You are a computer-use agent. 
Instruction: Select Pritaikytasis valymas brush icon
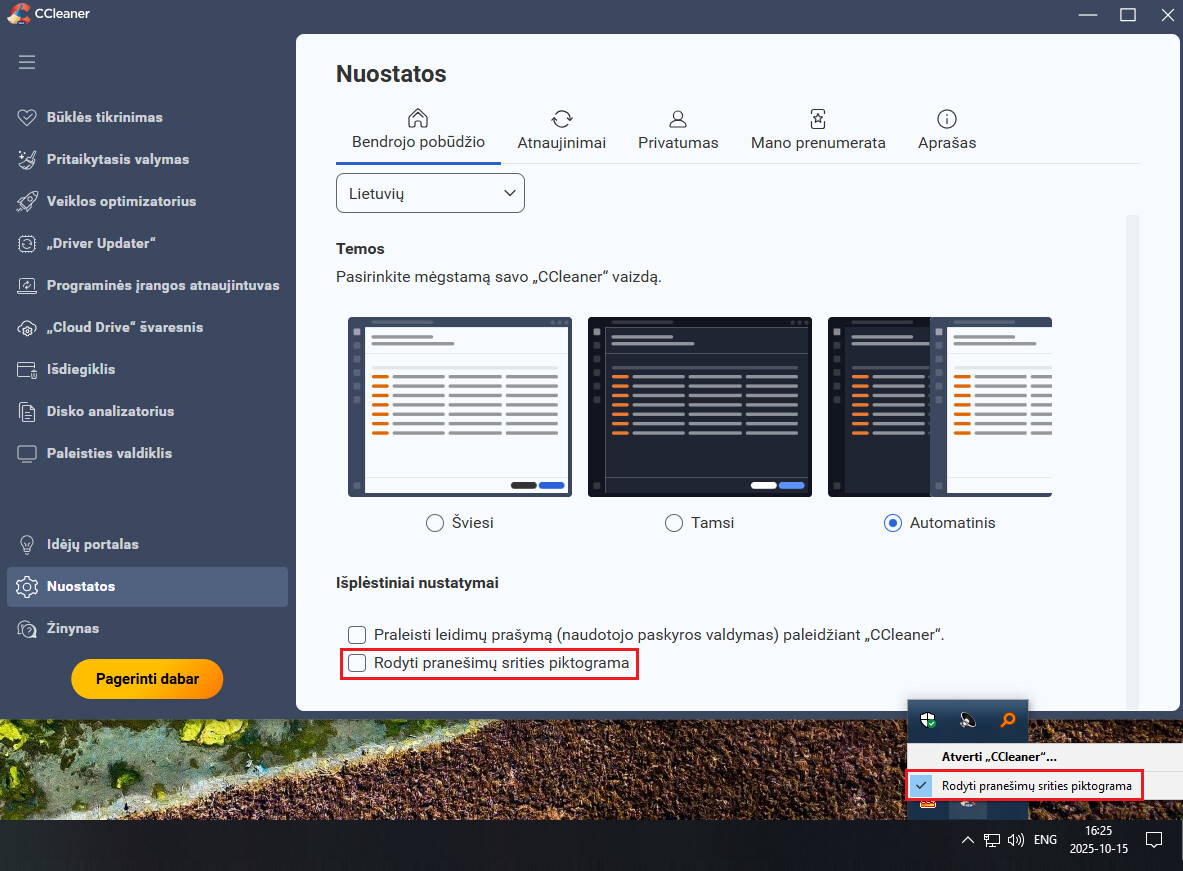(27, 159)
